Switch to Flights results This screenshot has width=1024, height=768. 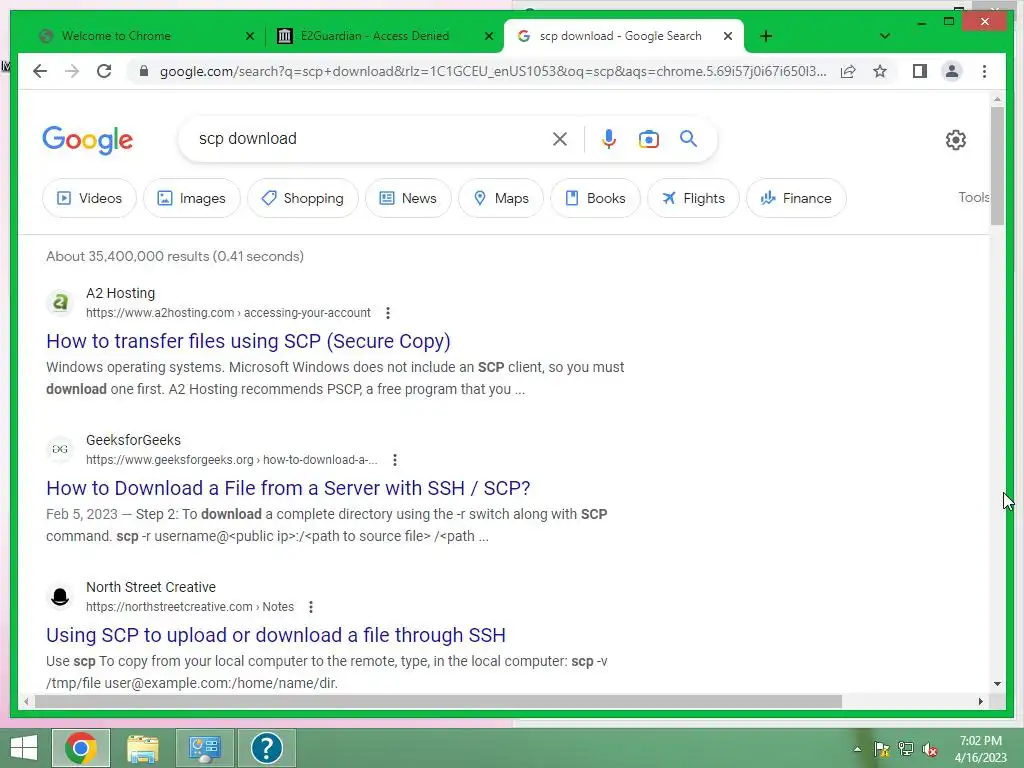click(694, 198)
